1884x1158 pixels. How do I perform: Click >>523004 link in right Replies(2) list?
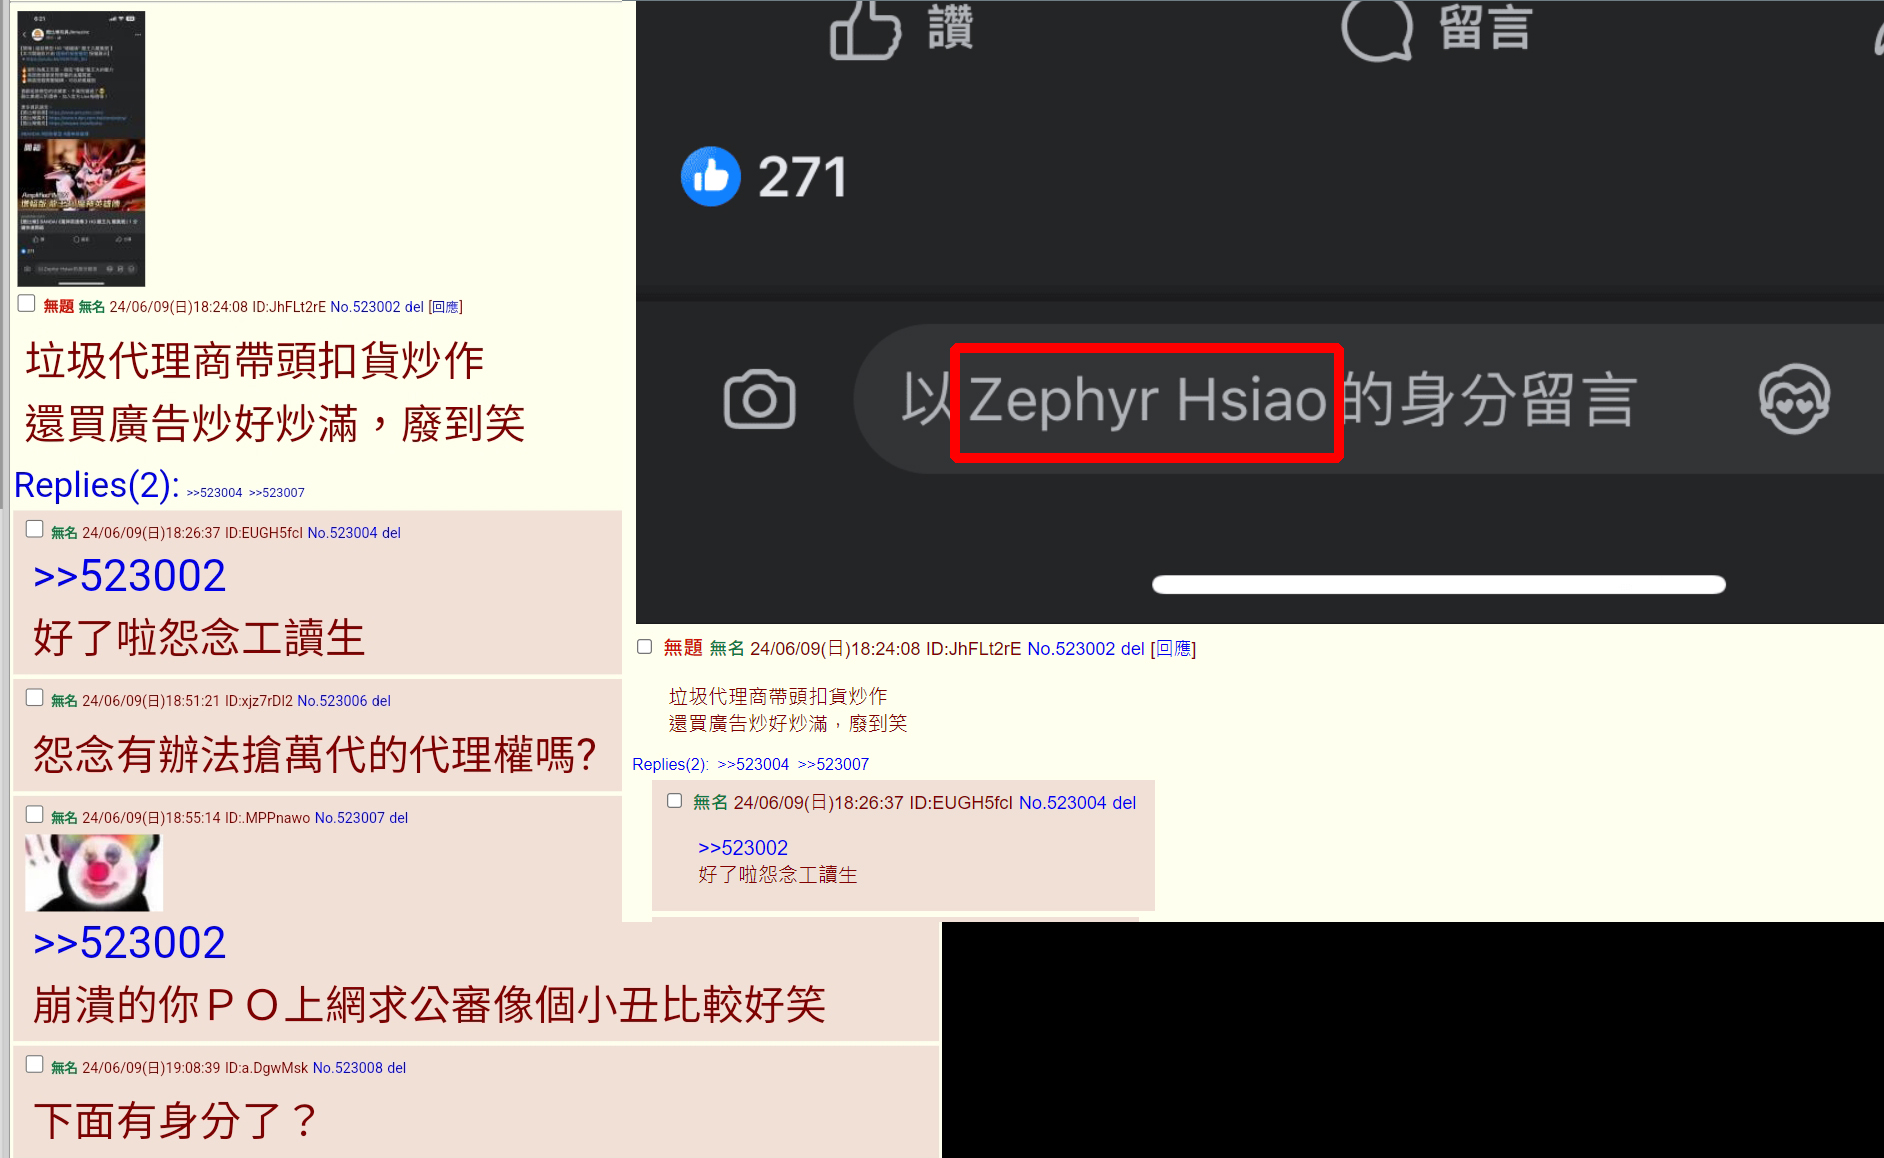(753, 764)
